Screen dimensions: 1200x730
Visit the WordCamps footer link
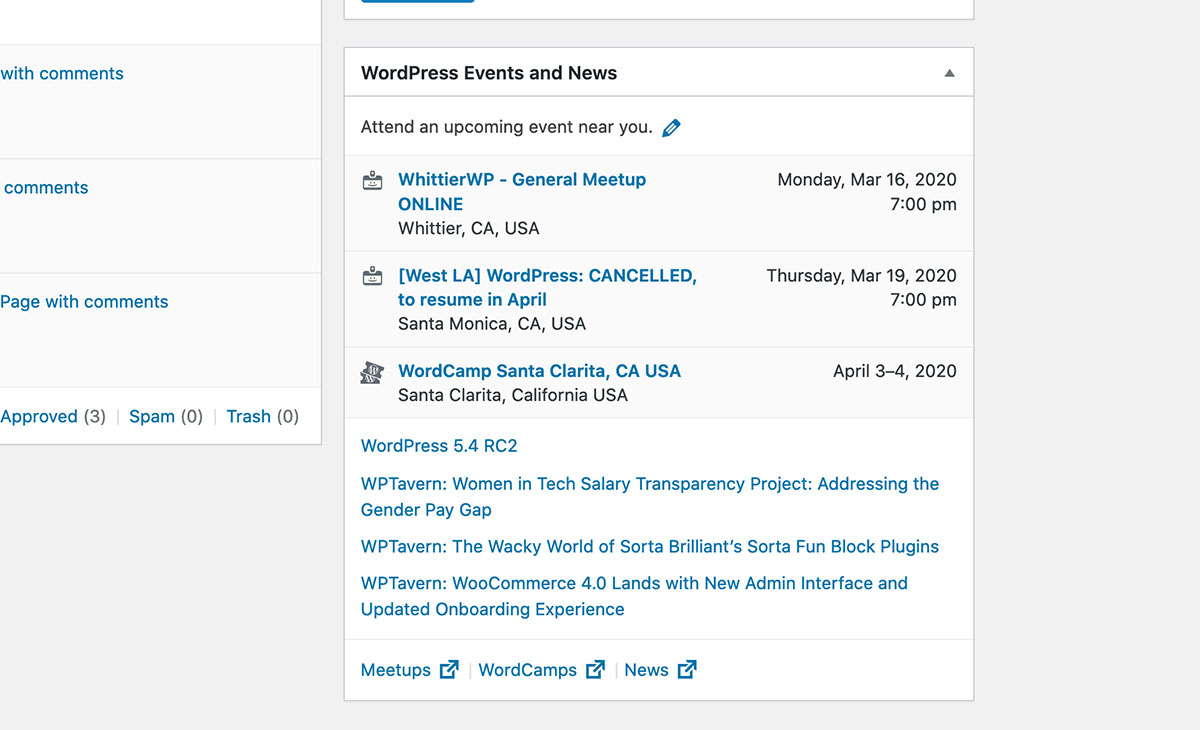point(527,670)
